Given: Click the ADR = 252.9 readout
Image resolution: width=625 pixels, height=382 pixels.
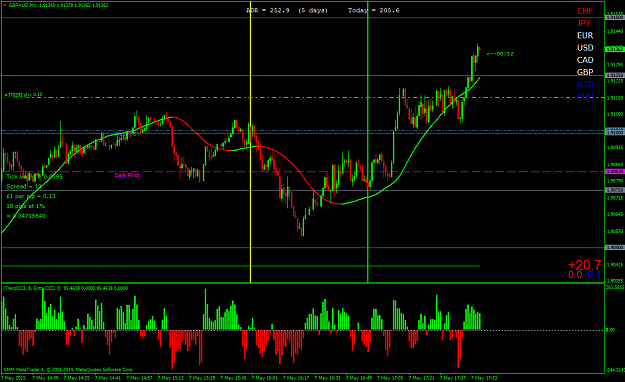Looking at the screenshot, I should coord(267,10).
